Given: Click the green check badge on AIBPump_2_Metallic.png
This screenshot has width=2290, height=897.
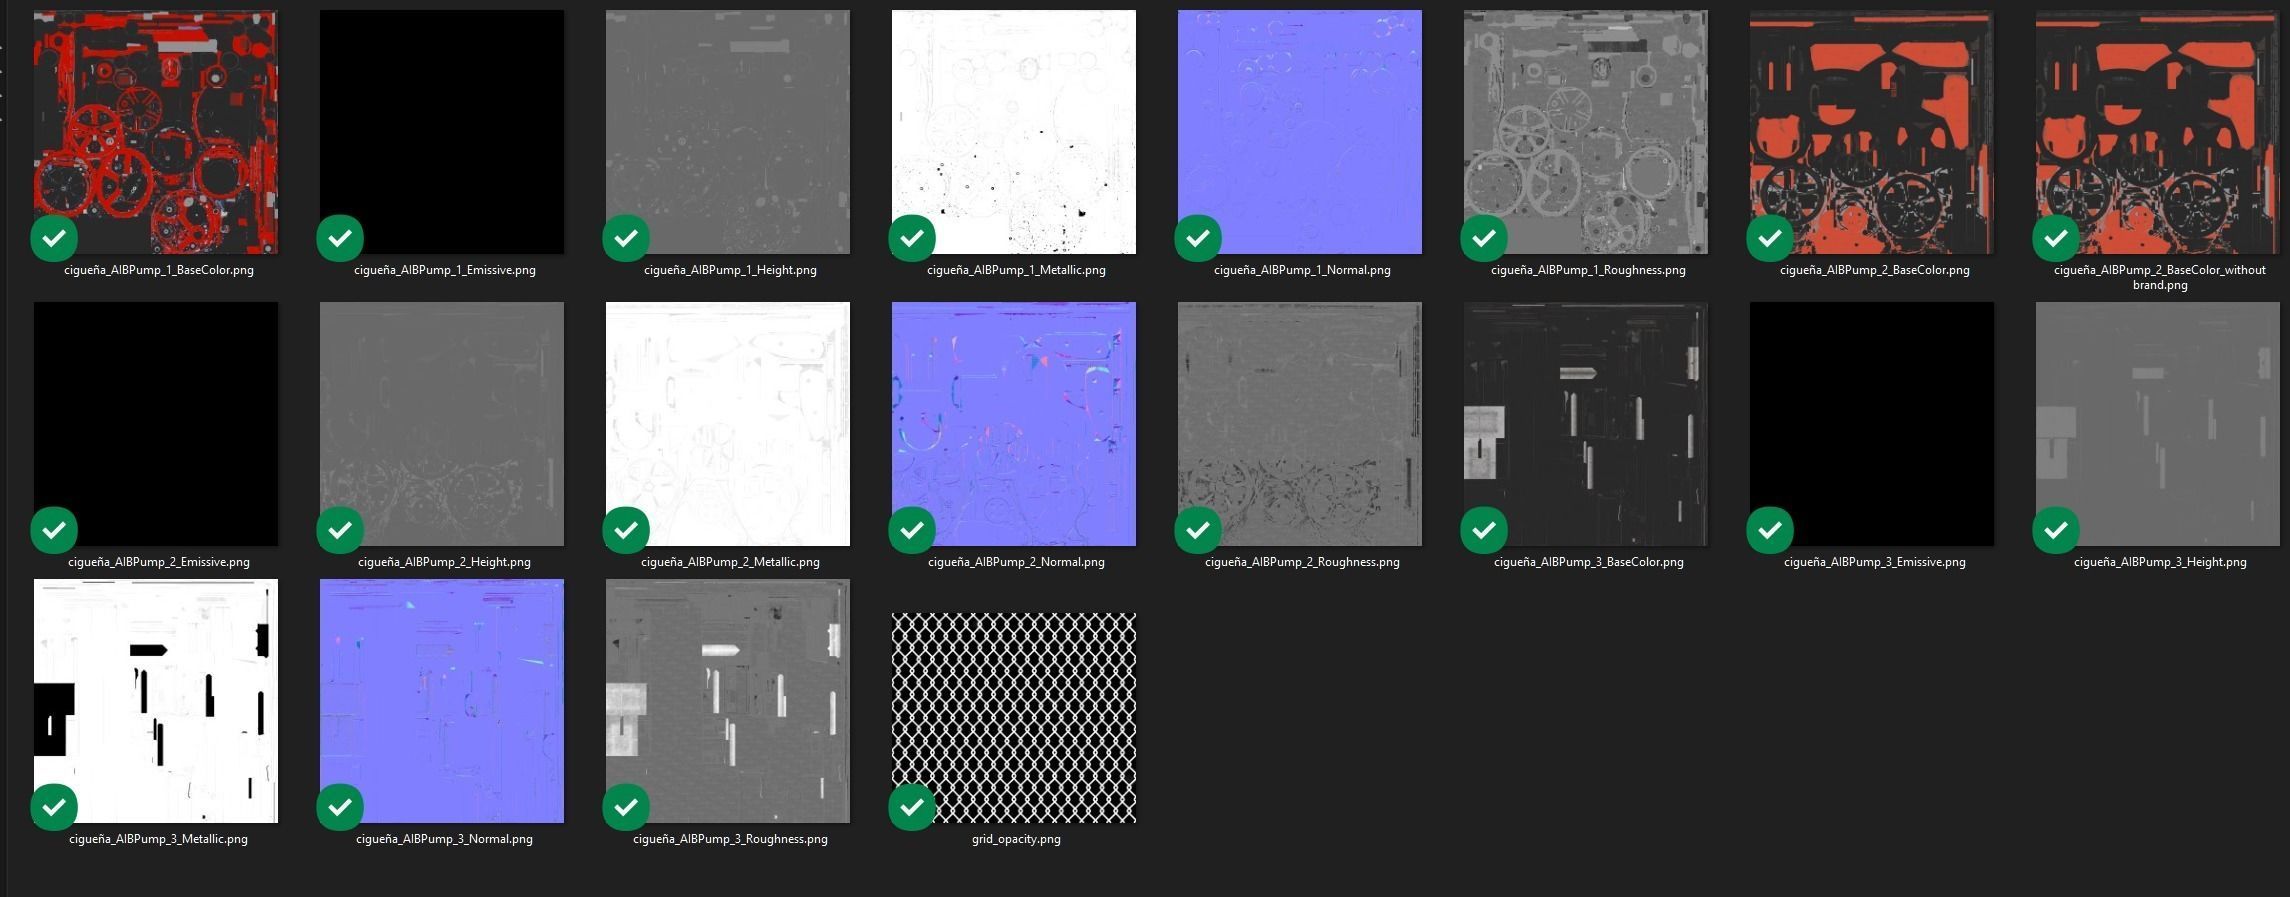Looking at the screenshot, I should [x=626, y=530].
